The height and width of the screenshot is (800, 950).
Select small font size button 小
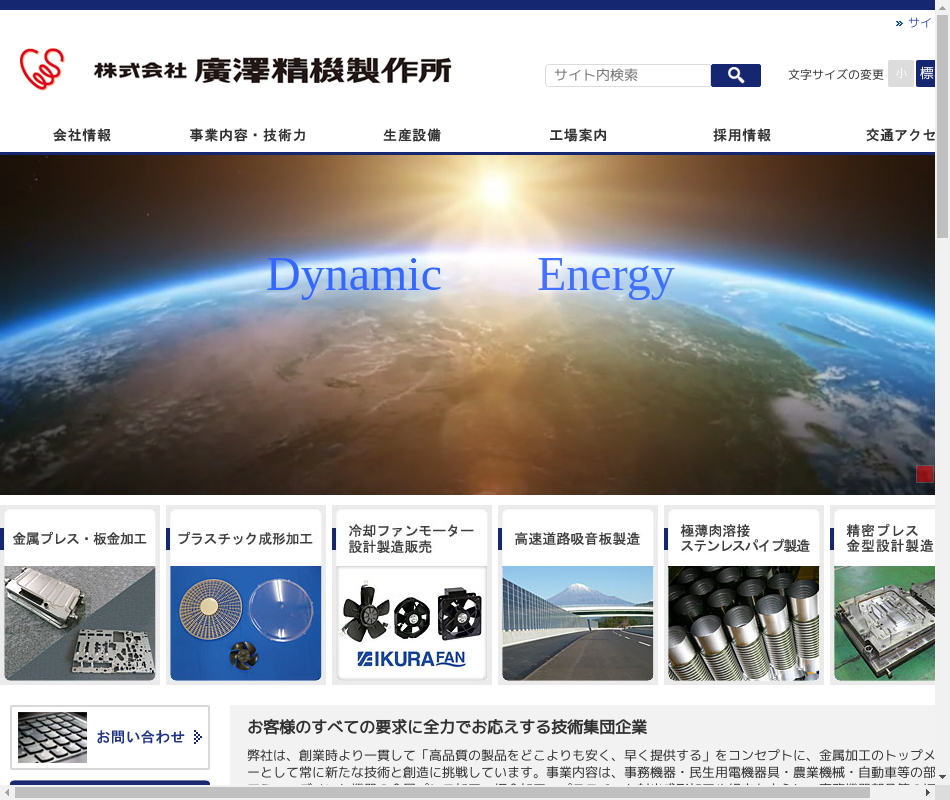point(900,74)
